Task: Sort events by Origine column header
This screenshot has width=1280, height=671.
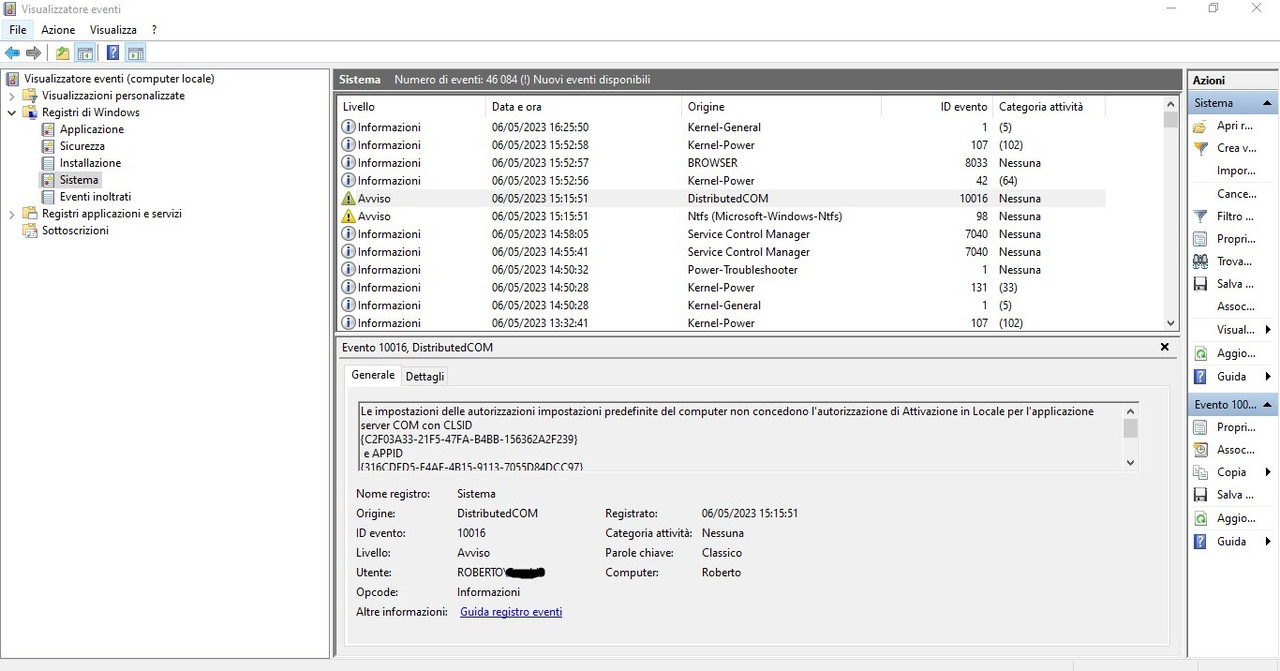Action: tap(782, 107)
